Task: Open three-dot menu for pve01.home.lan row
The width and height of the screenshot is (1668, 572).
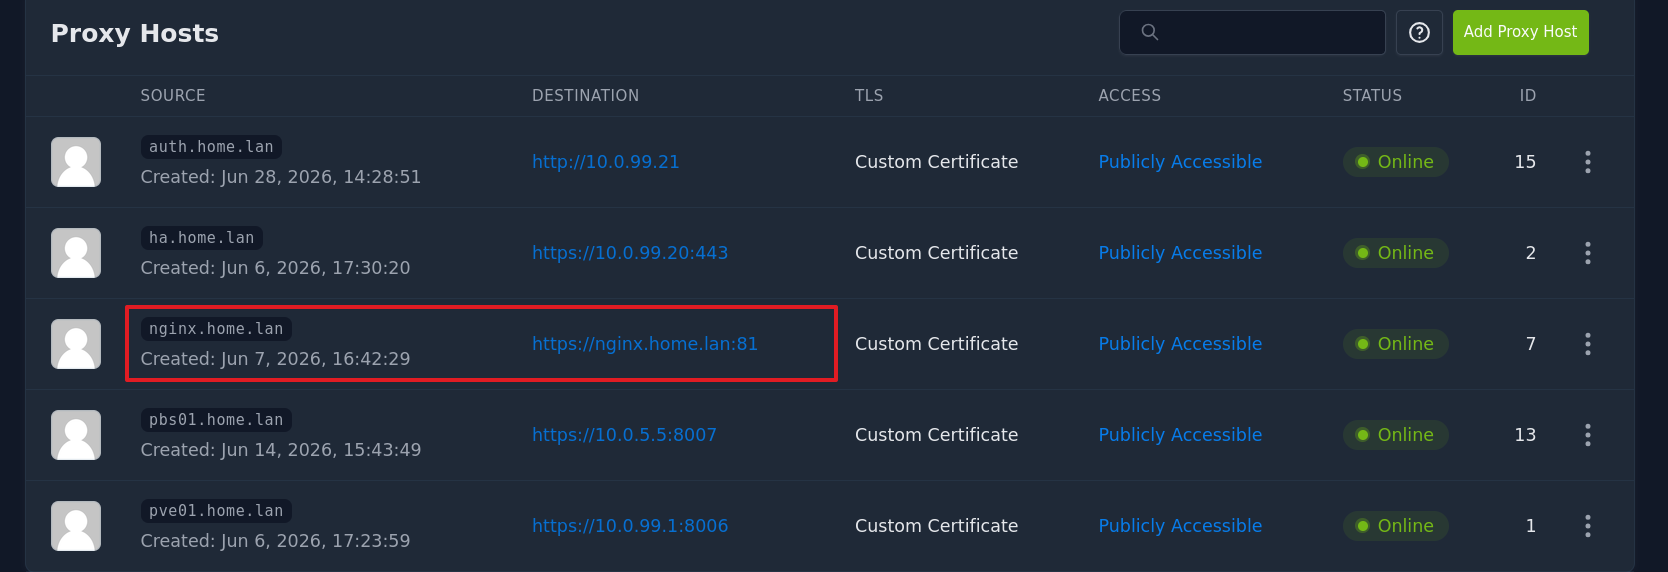Action: (1588, 526)
